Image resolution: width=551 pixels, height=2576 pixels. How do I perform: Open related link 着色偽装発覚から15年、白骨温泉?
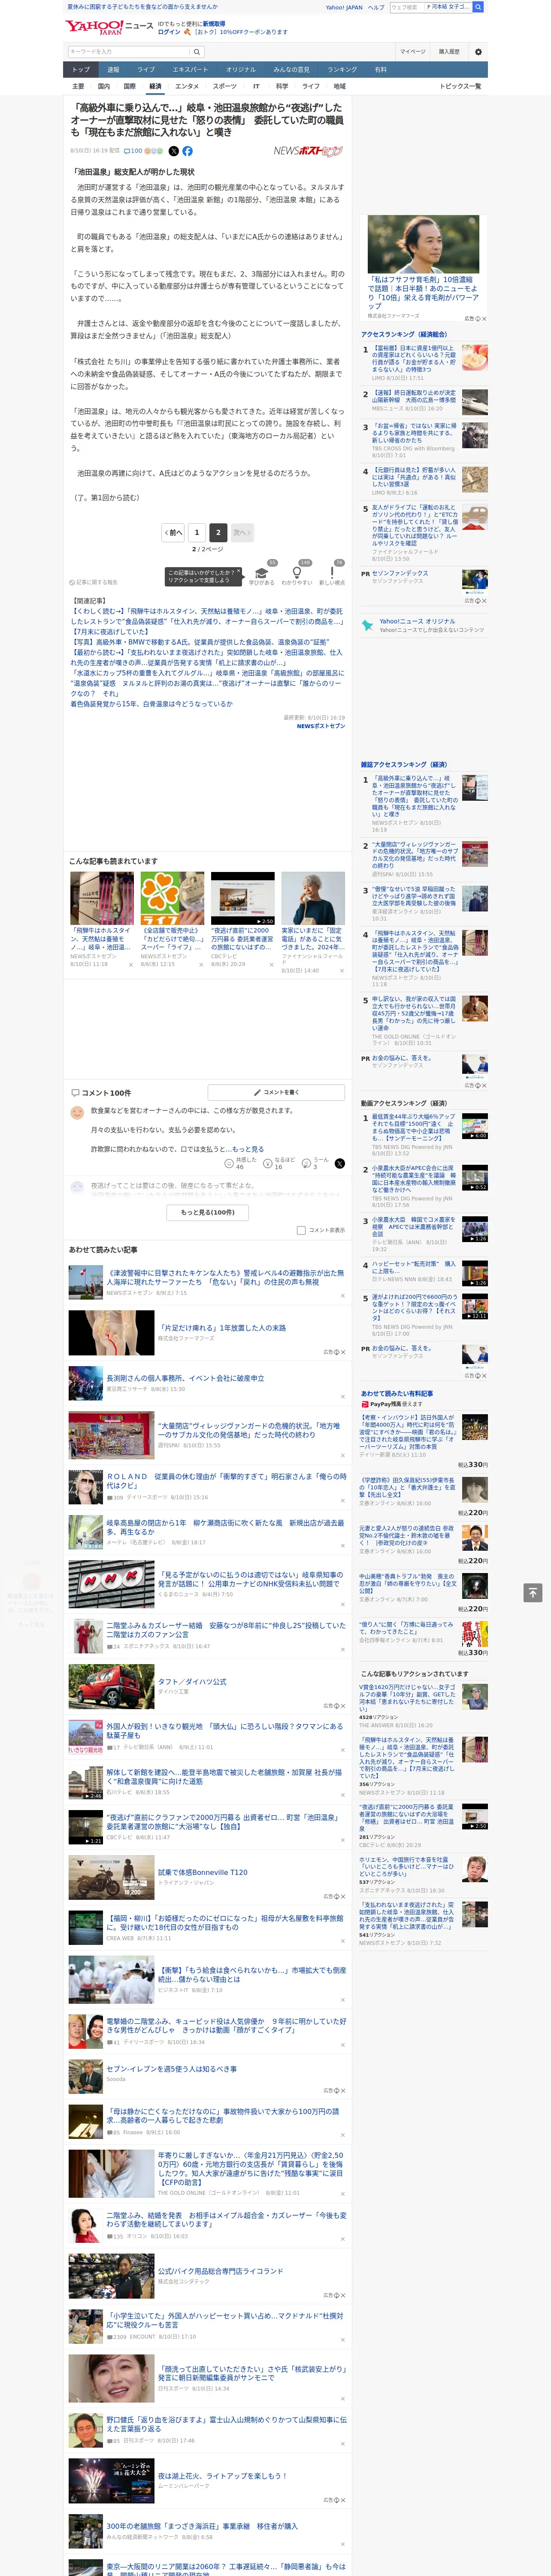[151, 704]
